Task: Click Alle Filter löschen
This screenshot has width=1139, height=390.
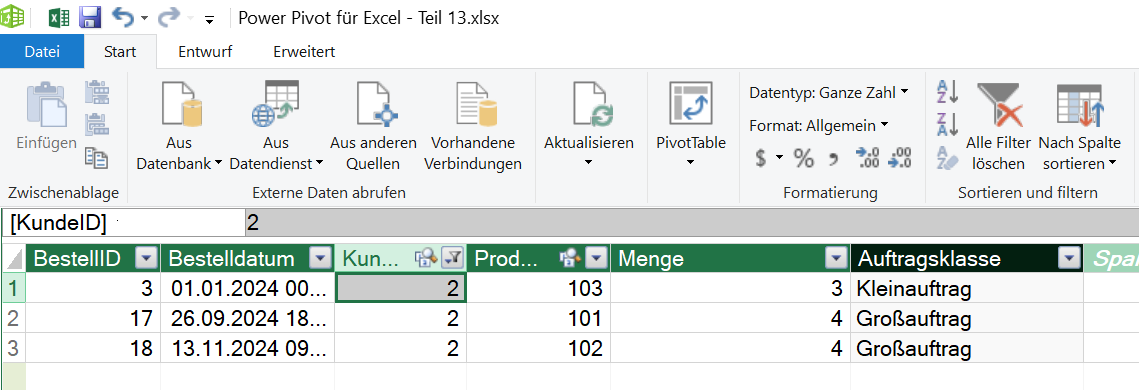Action: coord(999,126)
